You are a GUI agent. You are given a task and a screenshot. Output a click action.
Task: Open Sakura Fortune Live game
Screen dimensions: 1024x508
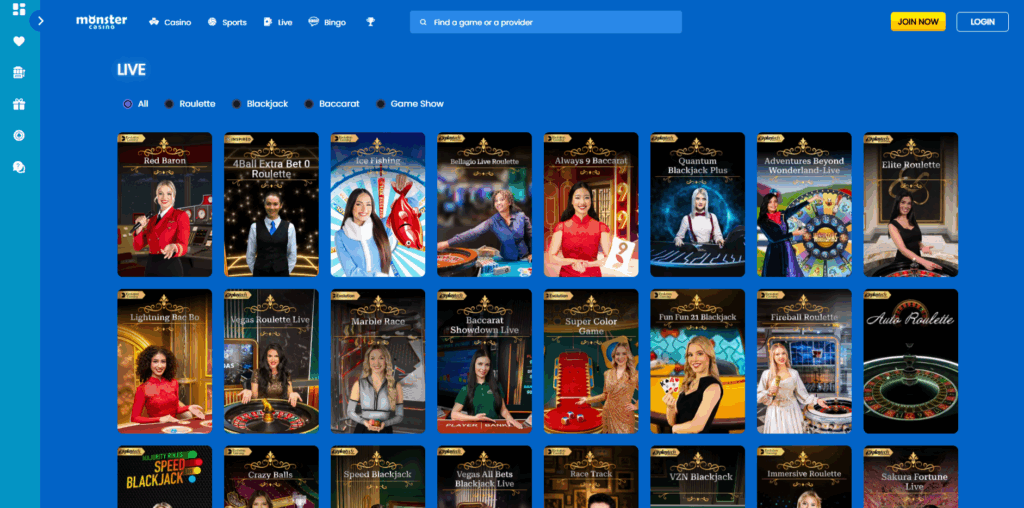coord(910,477)
